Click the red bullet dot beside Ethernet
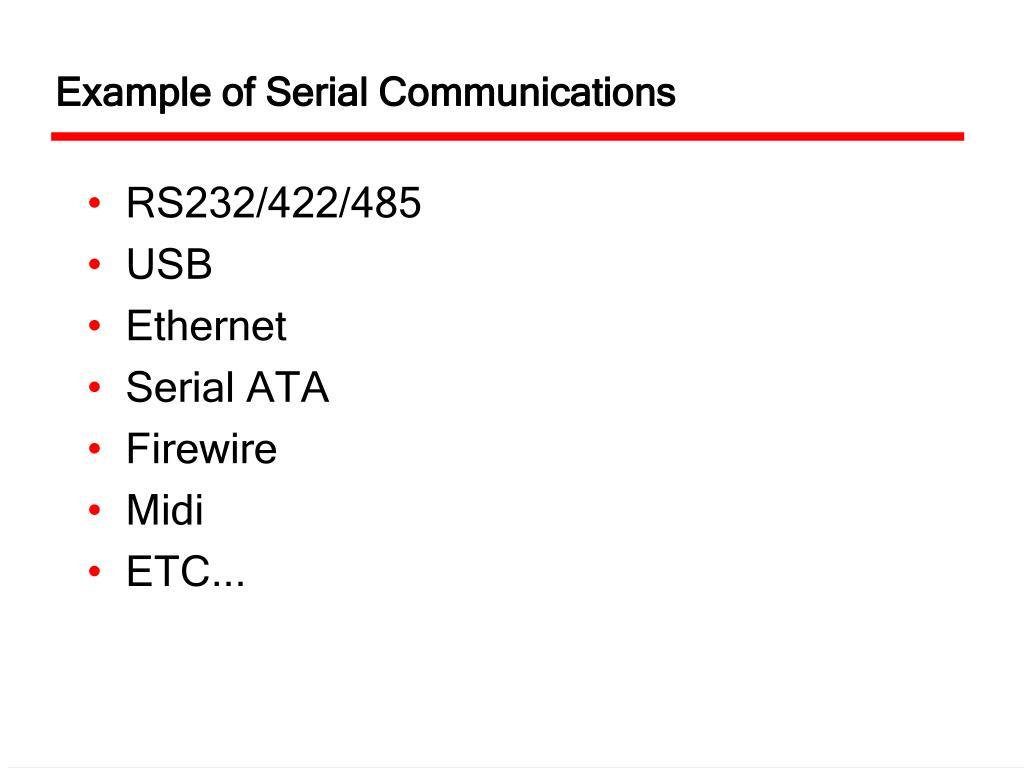The width and height of the screenshot is (1024, 768). click(95, 326)
